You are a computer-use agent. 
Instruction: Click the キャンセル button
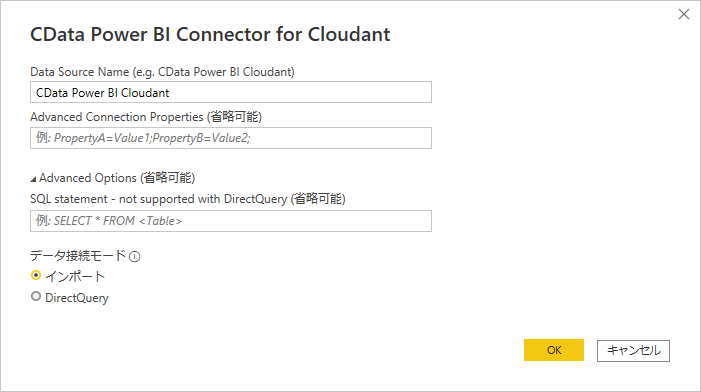point(633,350)
